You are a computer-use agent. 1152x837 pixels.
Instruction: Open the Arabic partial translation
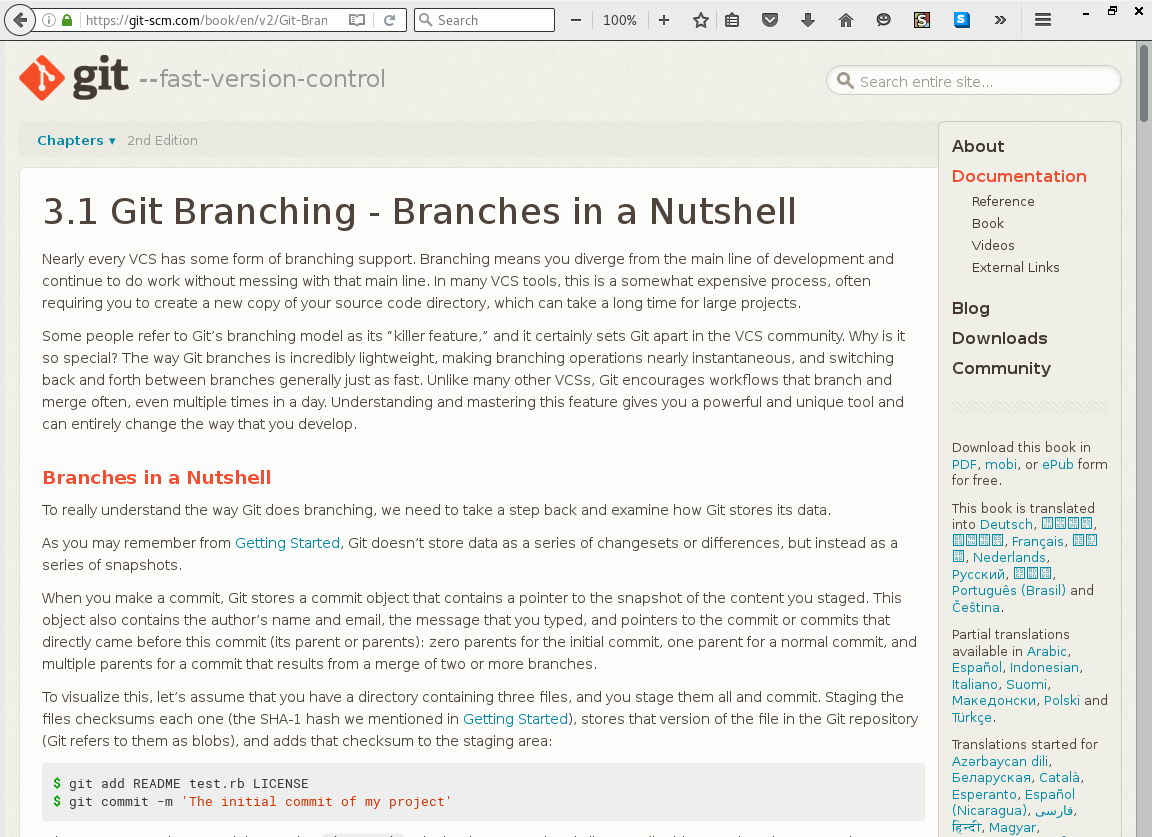click(1046, 652)
